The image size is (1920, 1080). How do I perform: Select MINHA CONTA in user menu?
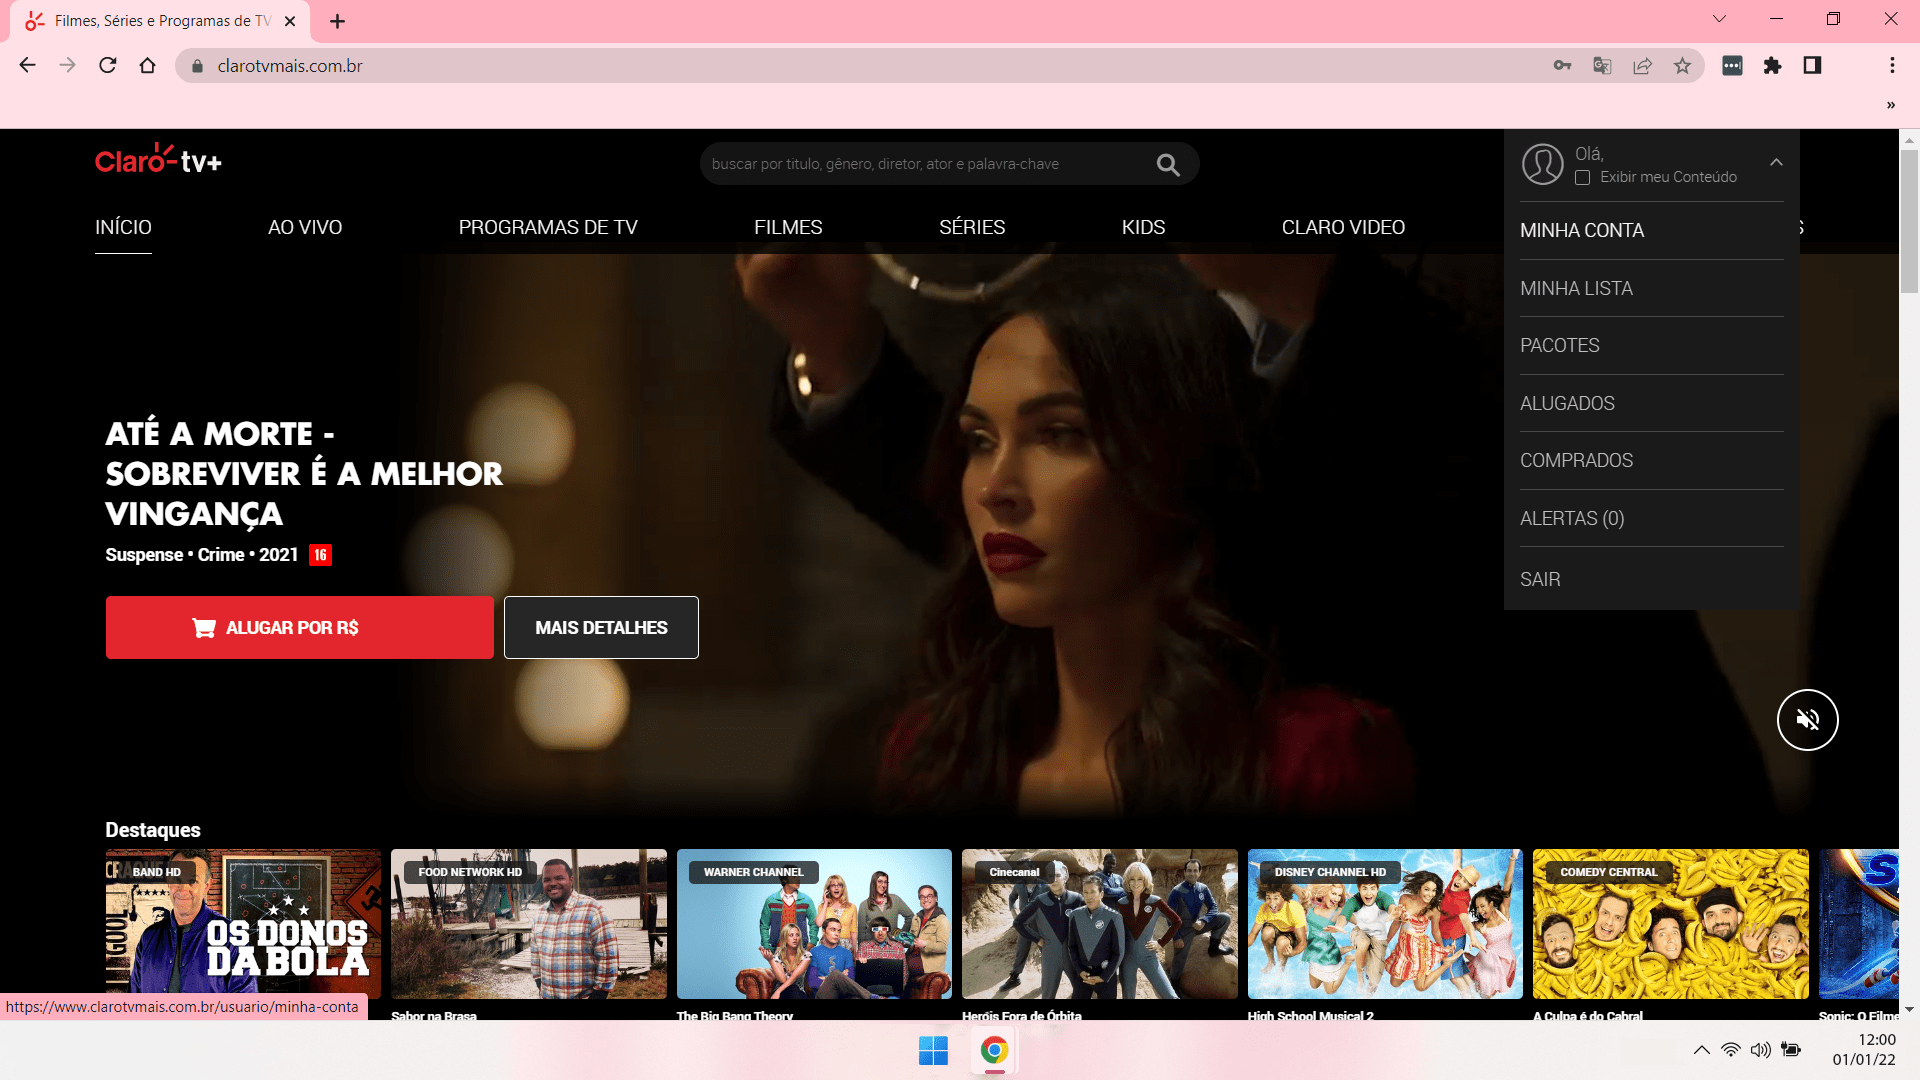(x=1652, y=231)
